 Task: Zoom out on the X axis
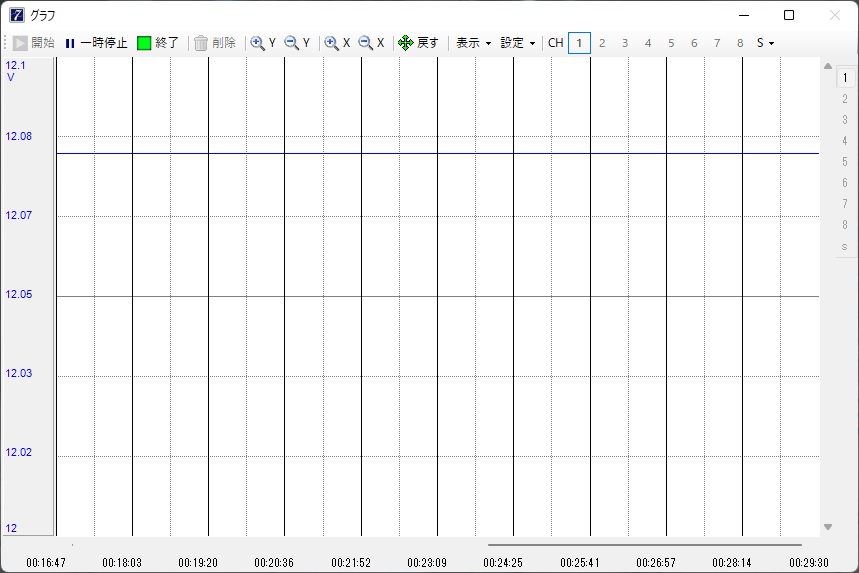tap(371, 43)
